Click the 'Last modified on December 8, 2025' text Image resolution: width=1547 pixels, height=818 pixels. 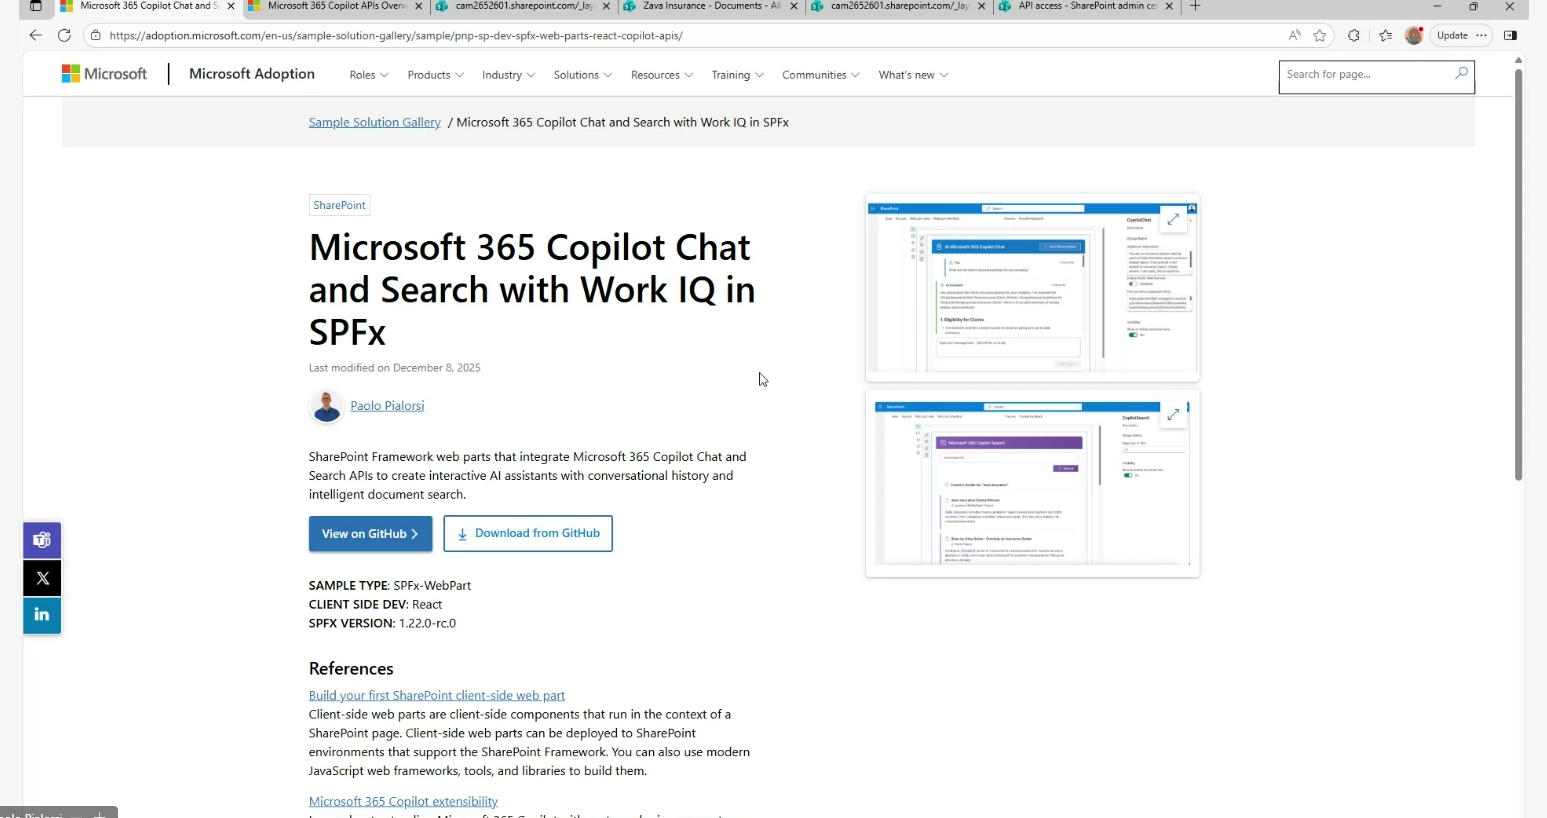coord(395,368)
